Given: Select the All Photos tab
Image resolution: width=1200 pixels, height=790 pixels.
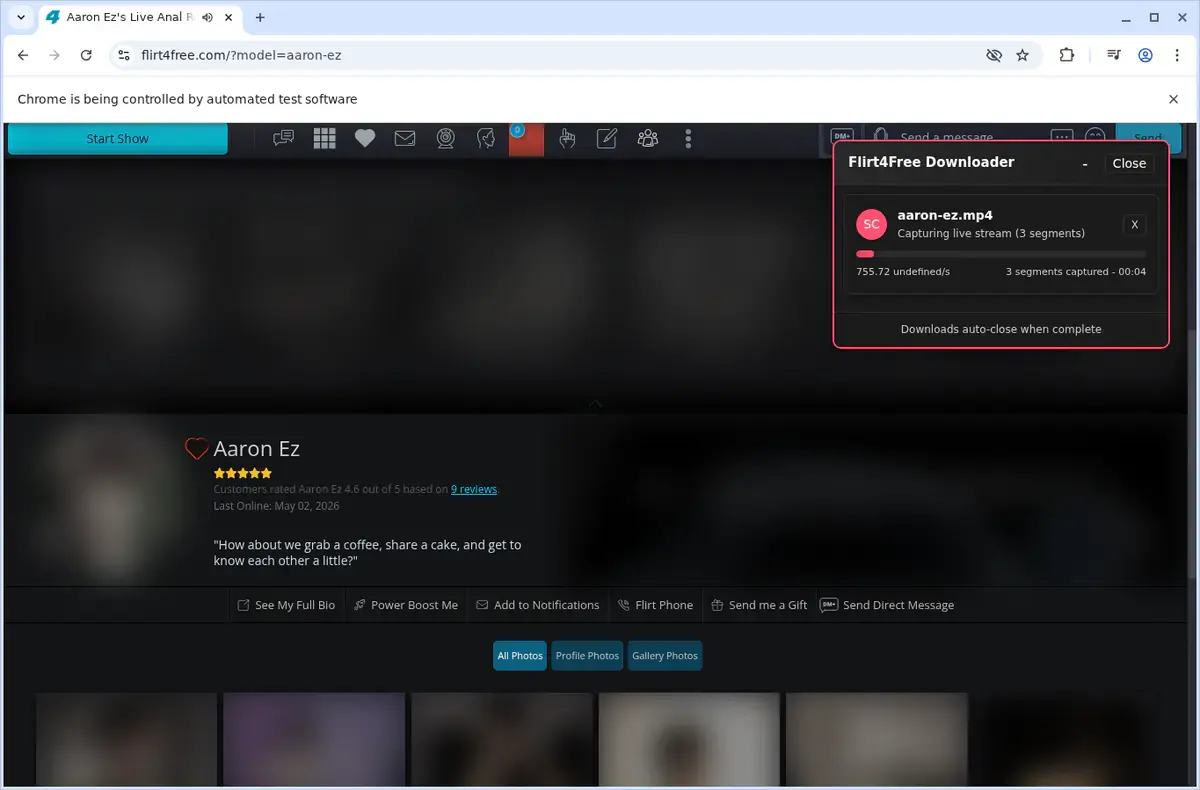Looking at the screenshot, I should [x=520, y=656].
